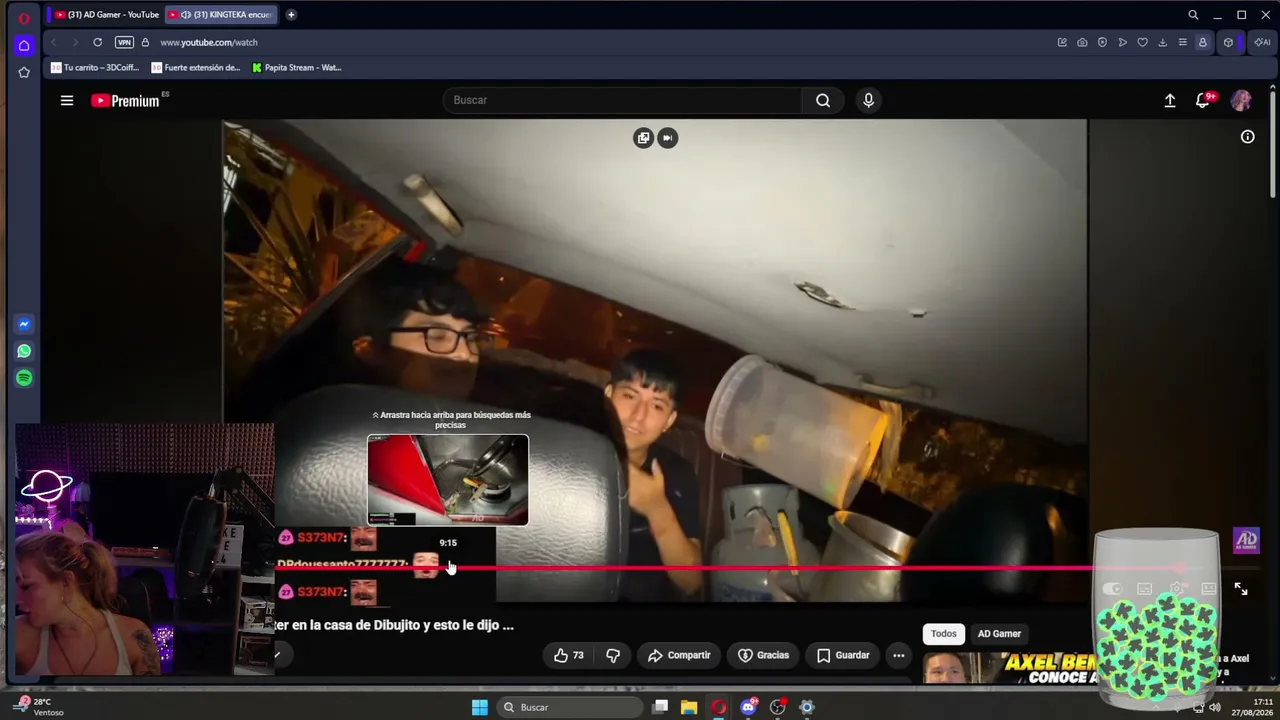This screenshot has width=1280, height=720.
Task: Click the AD Gamer channel watermark
Action: pos(1246,540)
